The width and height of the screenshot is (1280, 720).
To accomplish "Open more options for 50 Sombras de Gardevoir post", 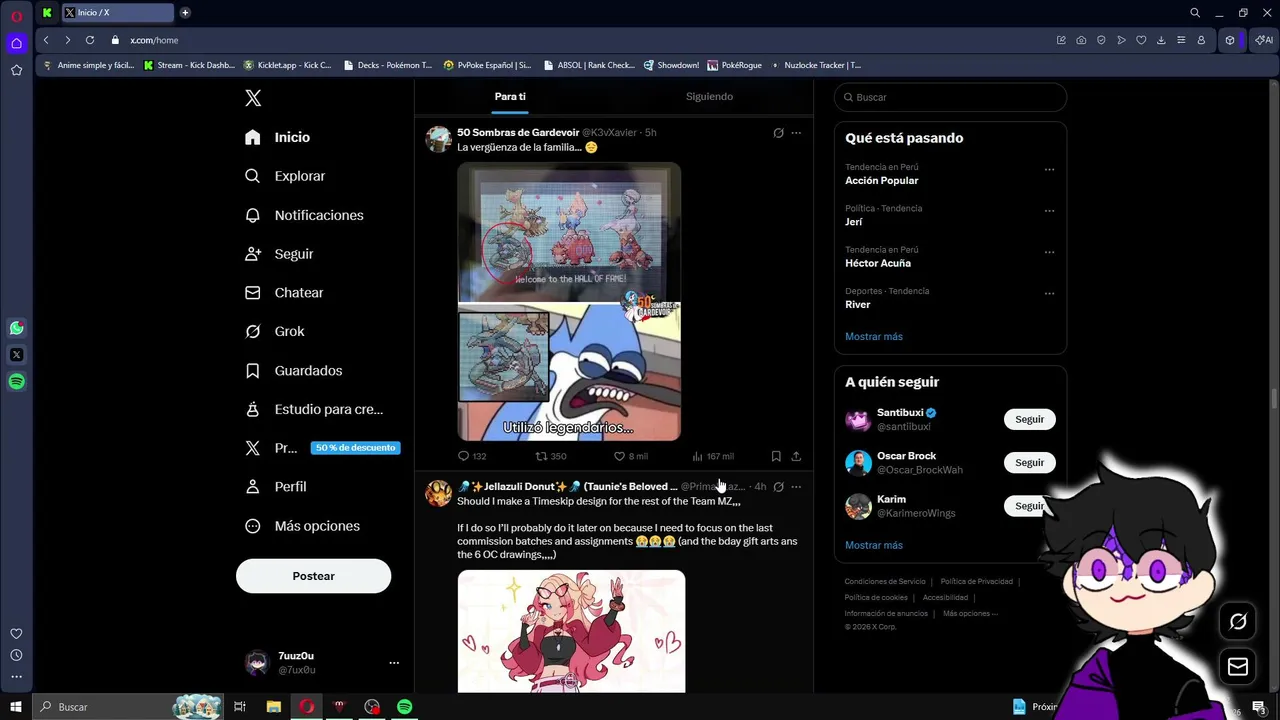I will click(796, 133).
